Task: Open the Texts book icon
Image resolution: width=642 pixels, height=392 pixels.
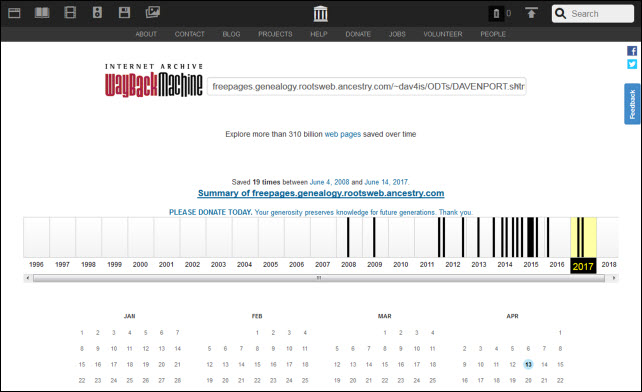Action: click(42, 13)
